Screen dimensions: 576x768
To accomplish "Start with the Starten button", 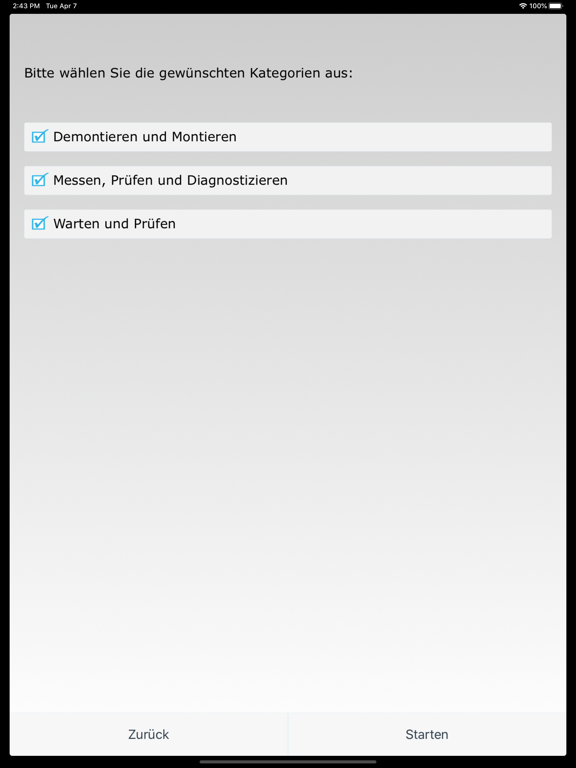I will (x=427, y=734).
